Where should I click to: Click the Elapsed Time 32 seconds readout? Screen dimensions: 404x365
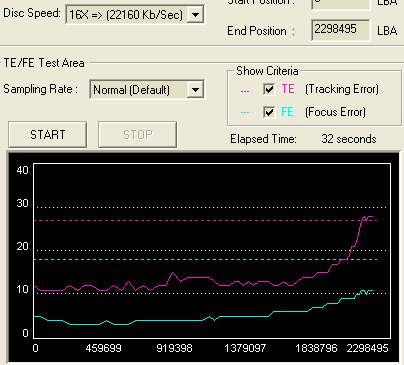(x=349, y=139)
